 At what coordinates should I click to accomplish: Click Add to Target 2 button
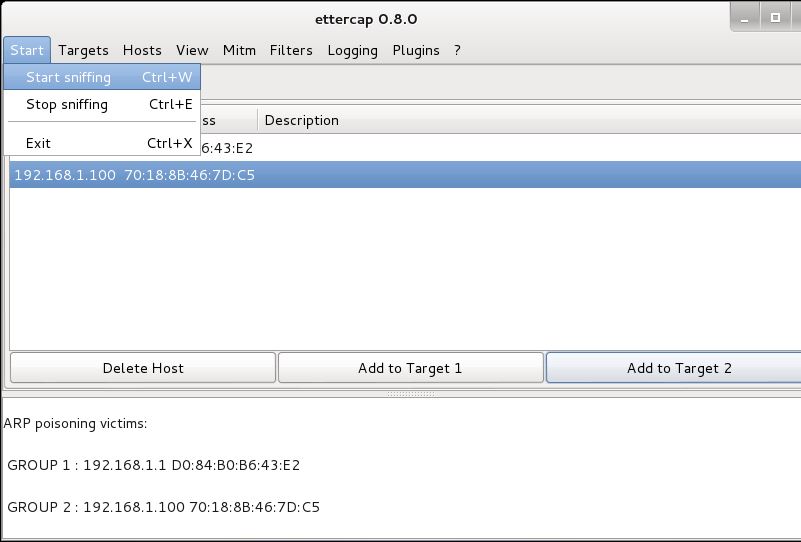pyautogui.click(x=674, y=368)
